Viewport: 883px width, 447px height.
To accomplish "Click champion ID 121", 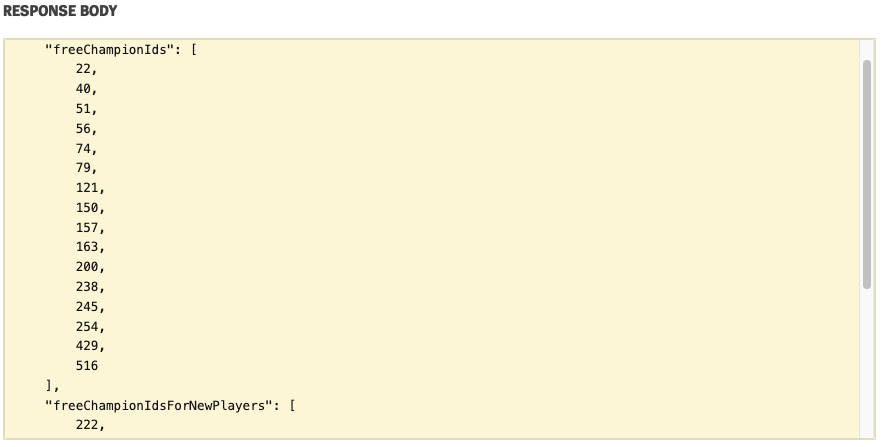I will (x=87, y=188).
